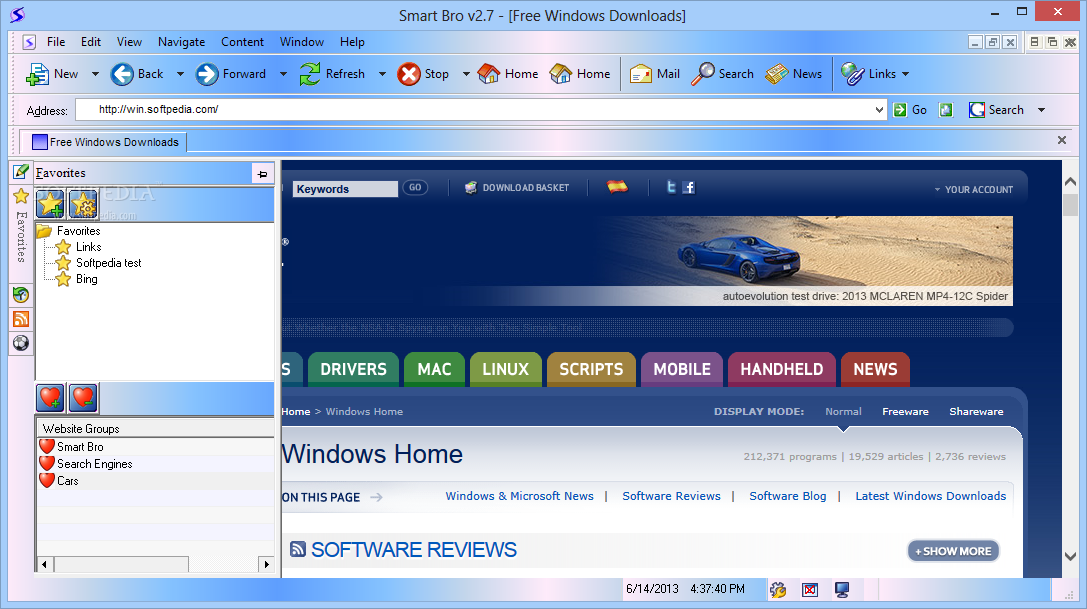Click the New tab icon
The height and width of the screenshot is (609, 1087).
(x=37, y=74)
